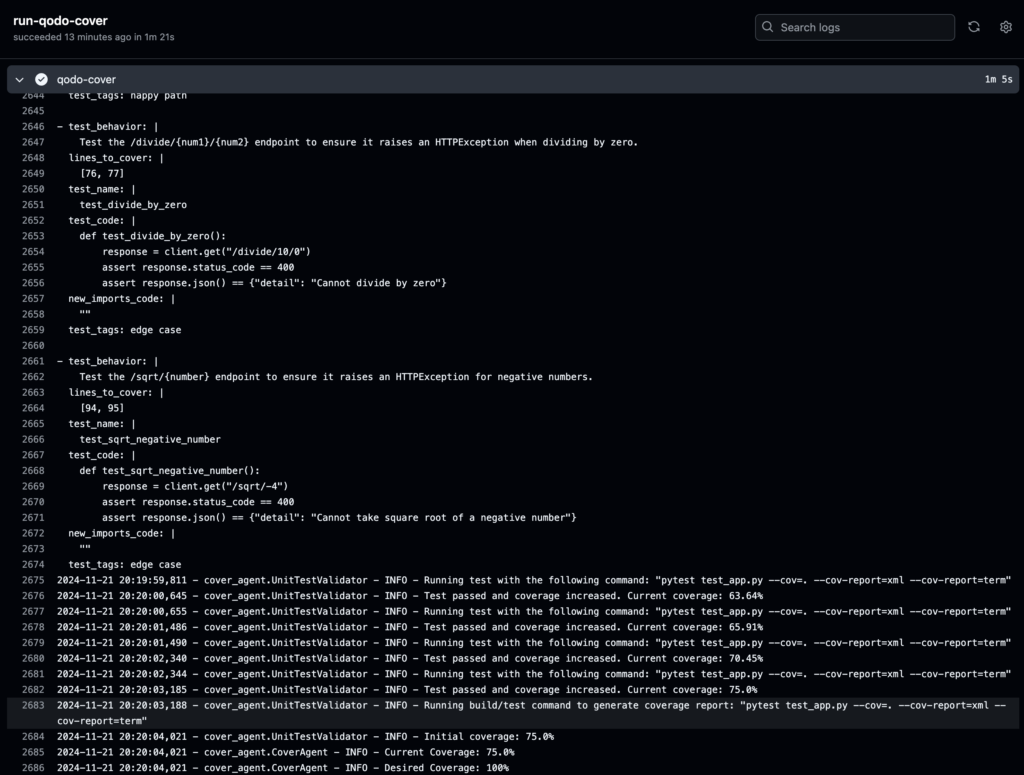Select log line number 2659

click(33, 330)
